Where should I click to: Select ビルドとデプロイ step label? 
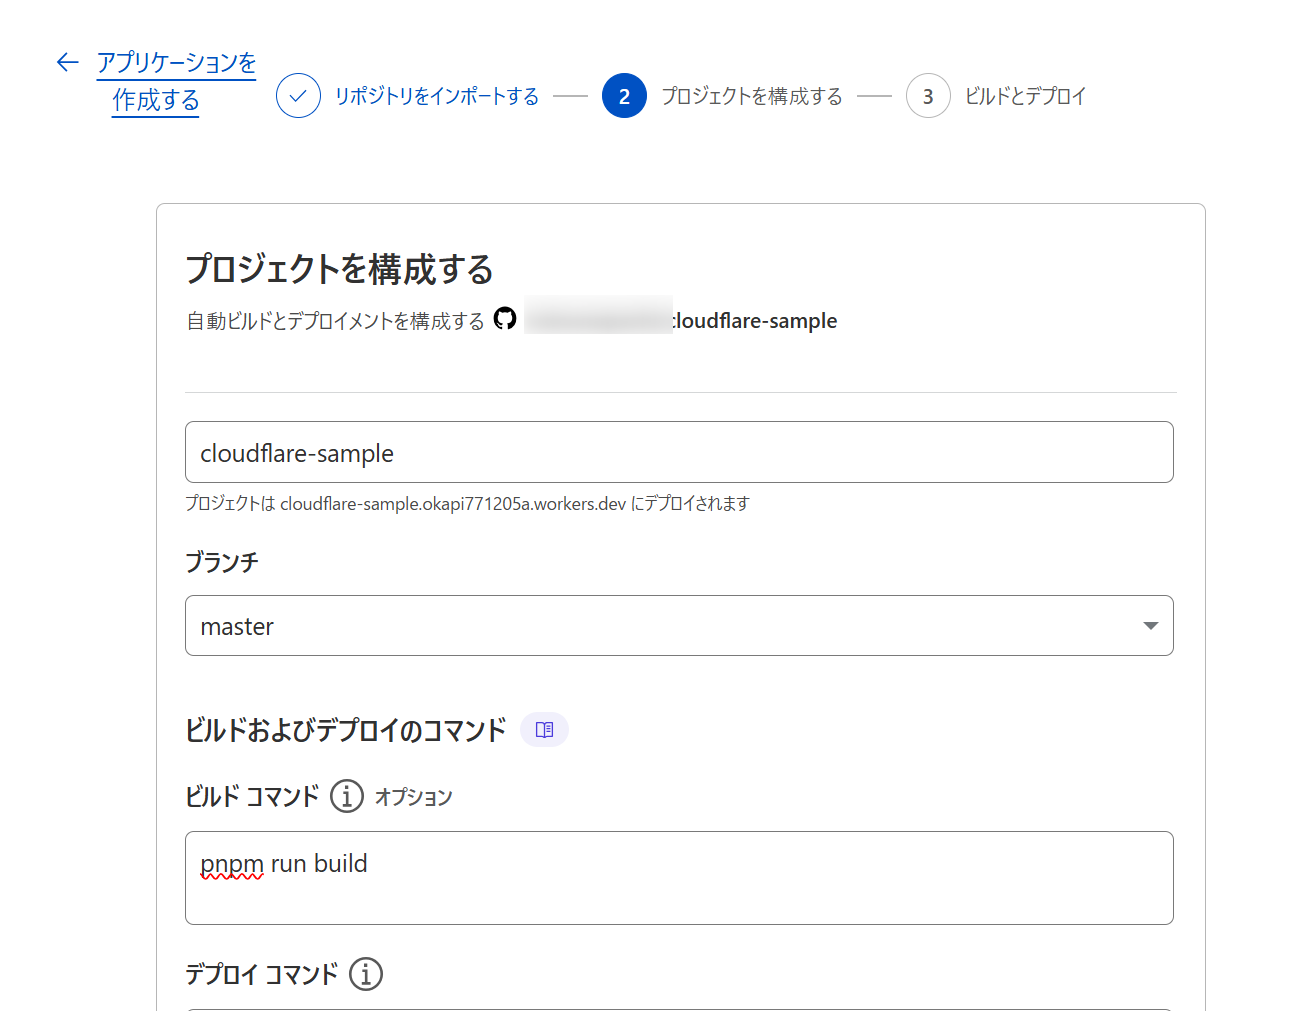[x=1025, y=96]
